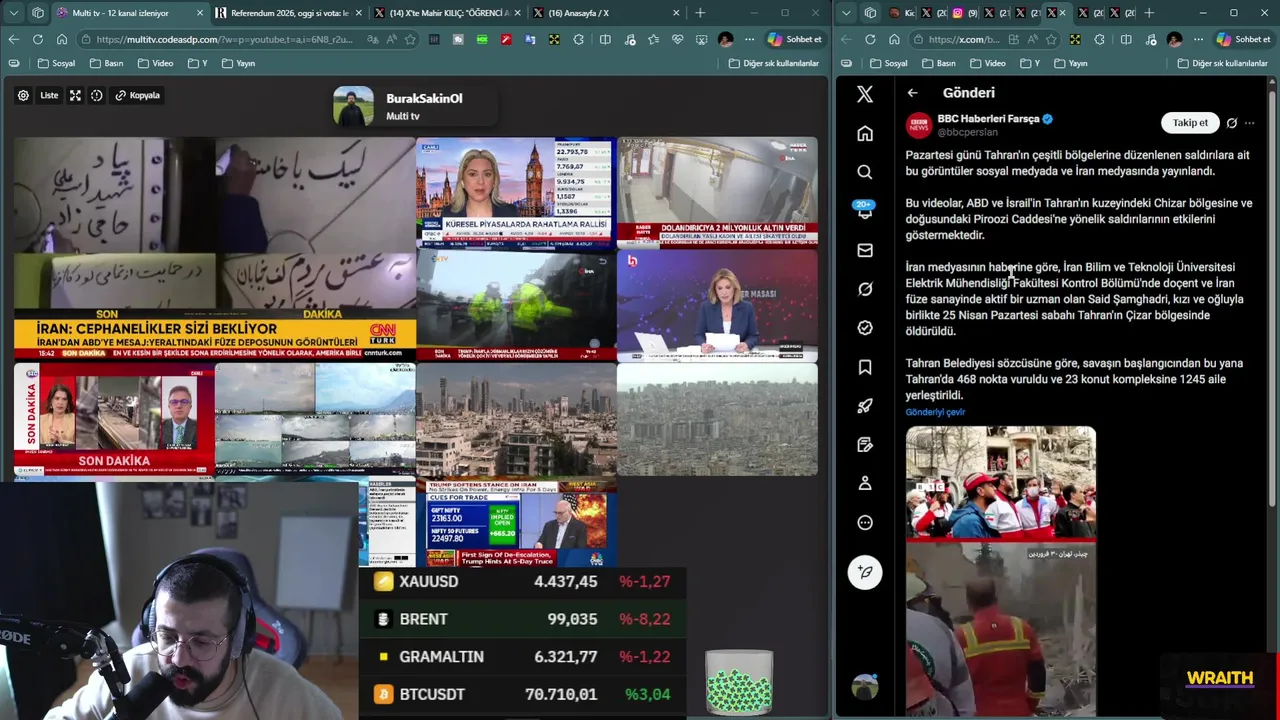The image size is (1280, 720).
Task: Open Basın bookmark folder in left browser
Action: [x=106, y=63]
